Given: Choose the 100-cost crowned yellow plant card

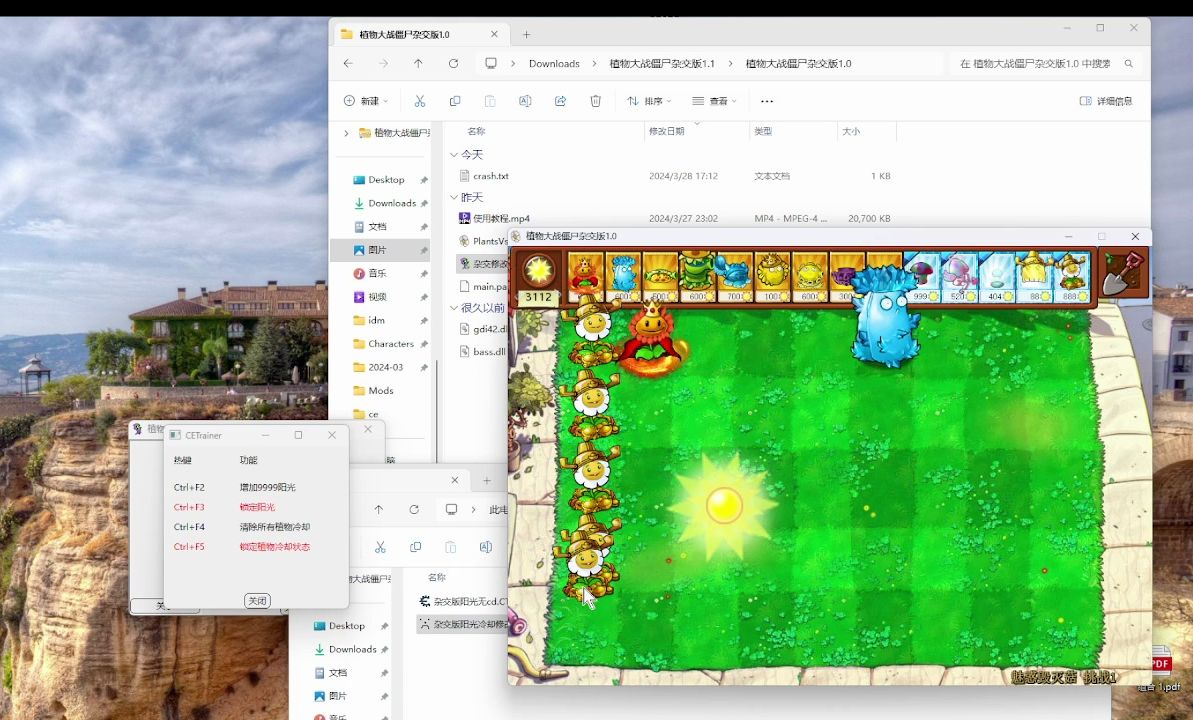Looking at the screenshot, I should pyautogui.click(x=771, y=278).
